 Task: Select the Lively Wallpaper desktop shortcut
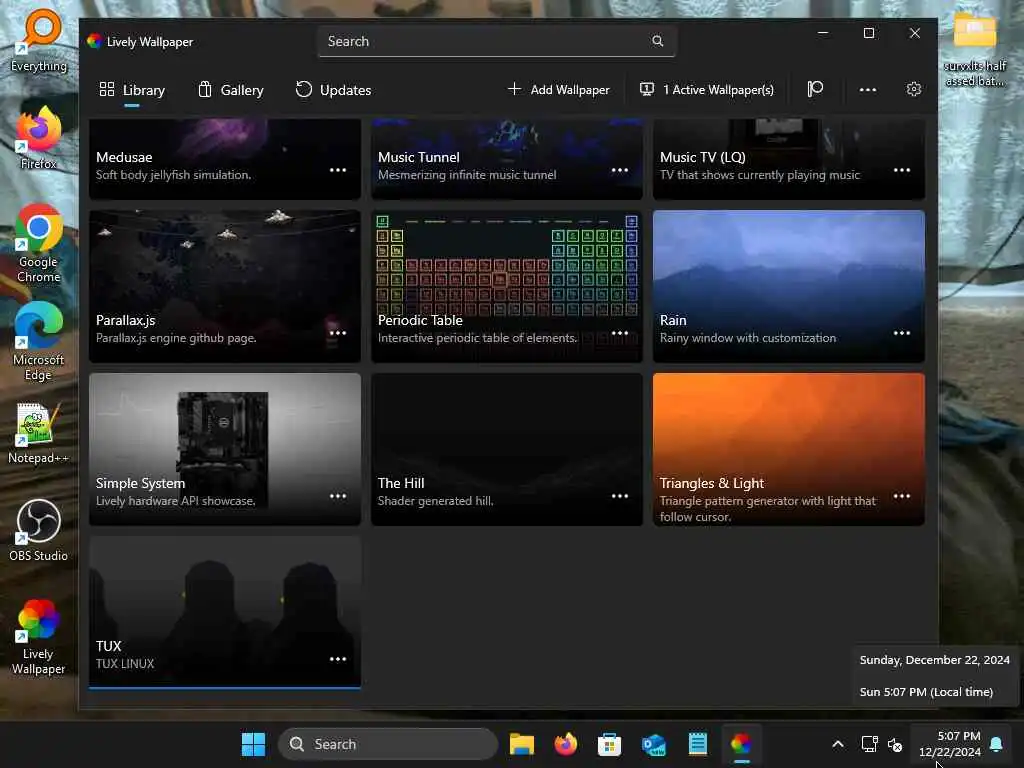pyautogui.click(x=39, y=637)
